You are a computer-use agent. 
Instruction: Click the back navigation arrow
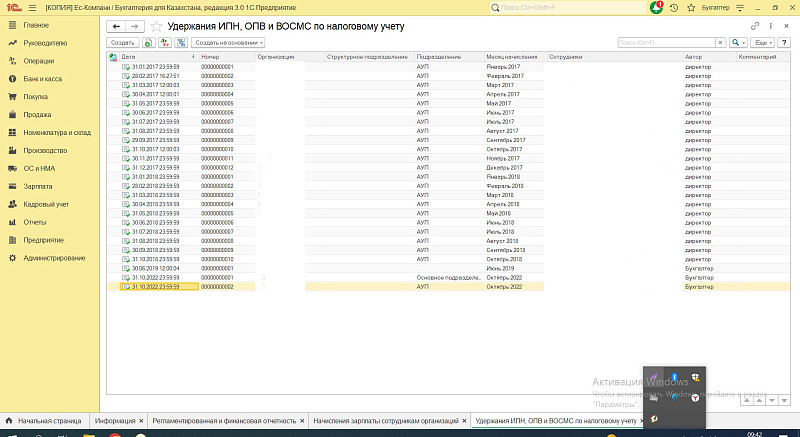pos(116,25)
